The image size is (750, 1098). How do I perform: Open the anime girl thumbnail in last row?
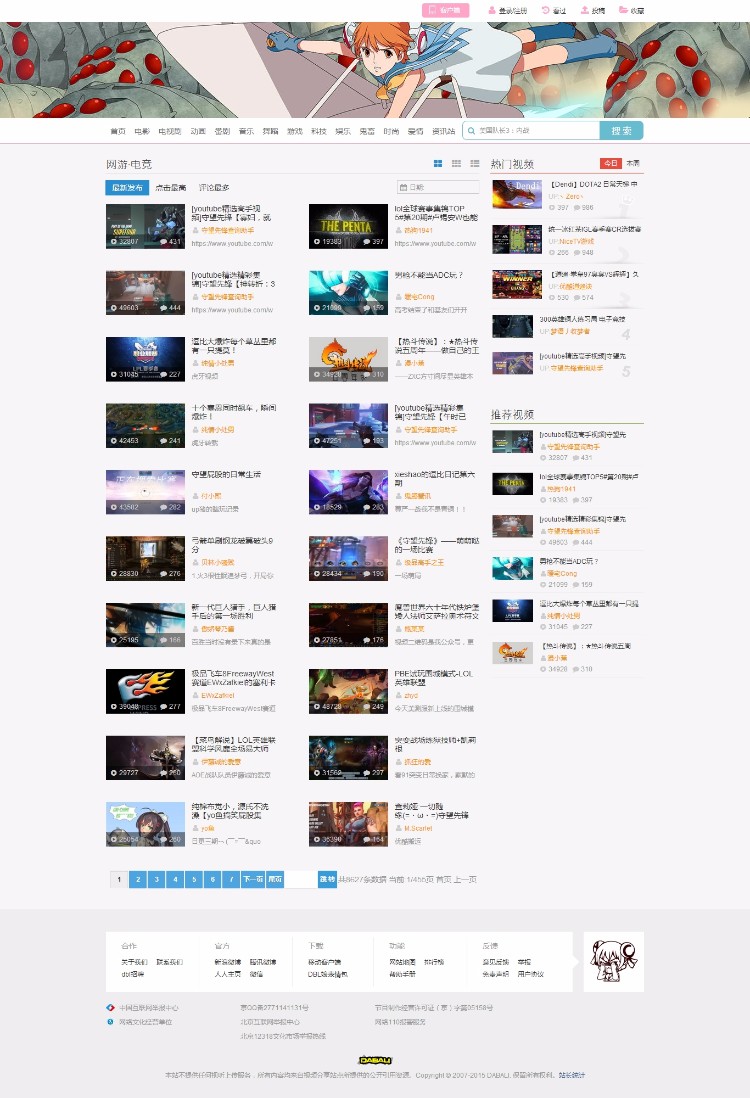tap(145, 824)
